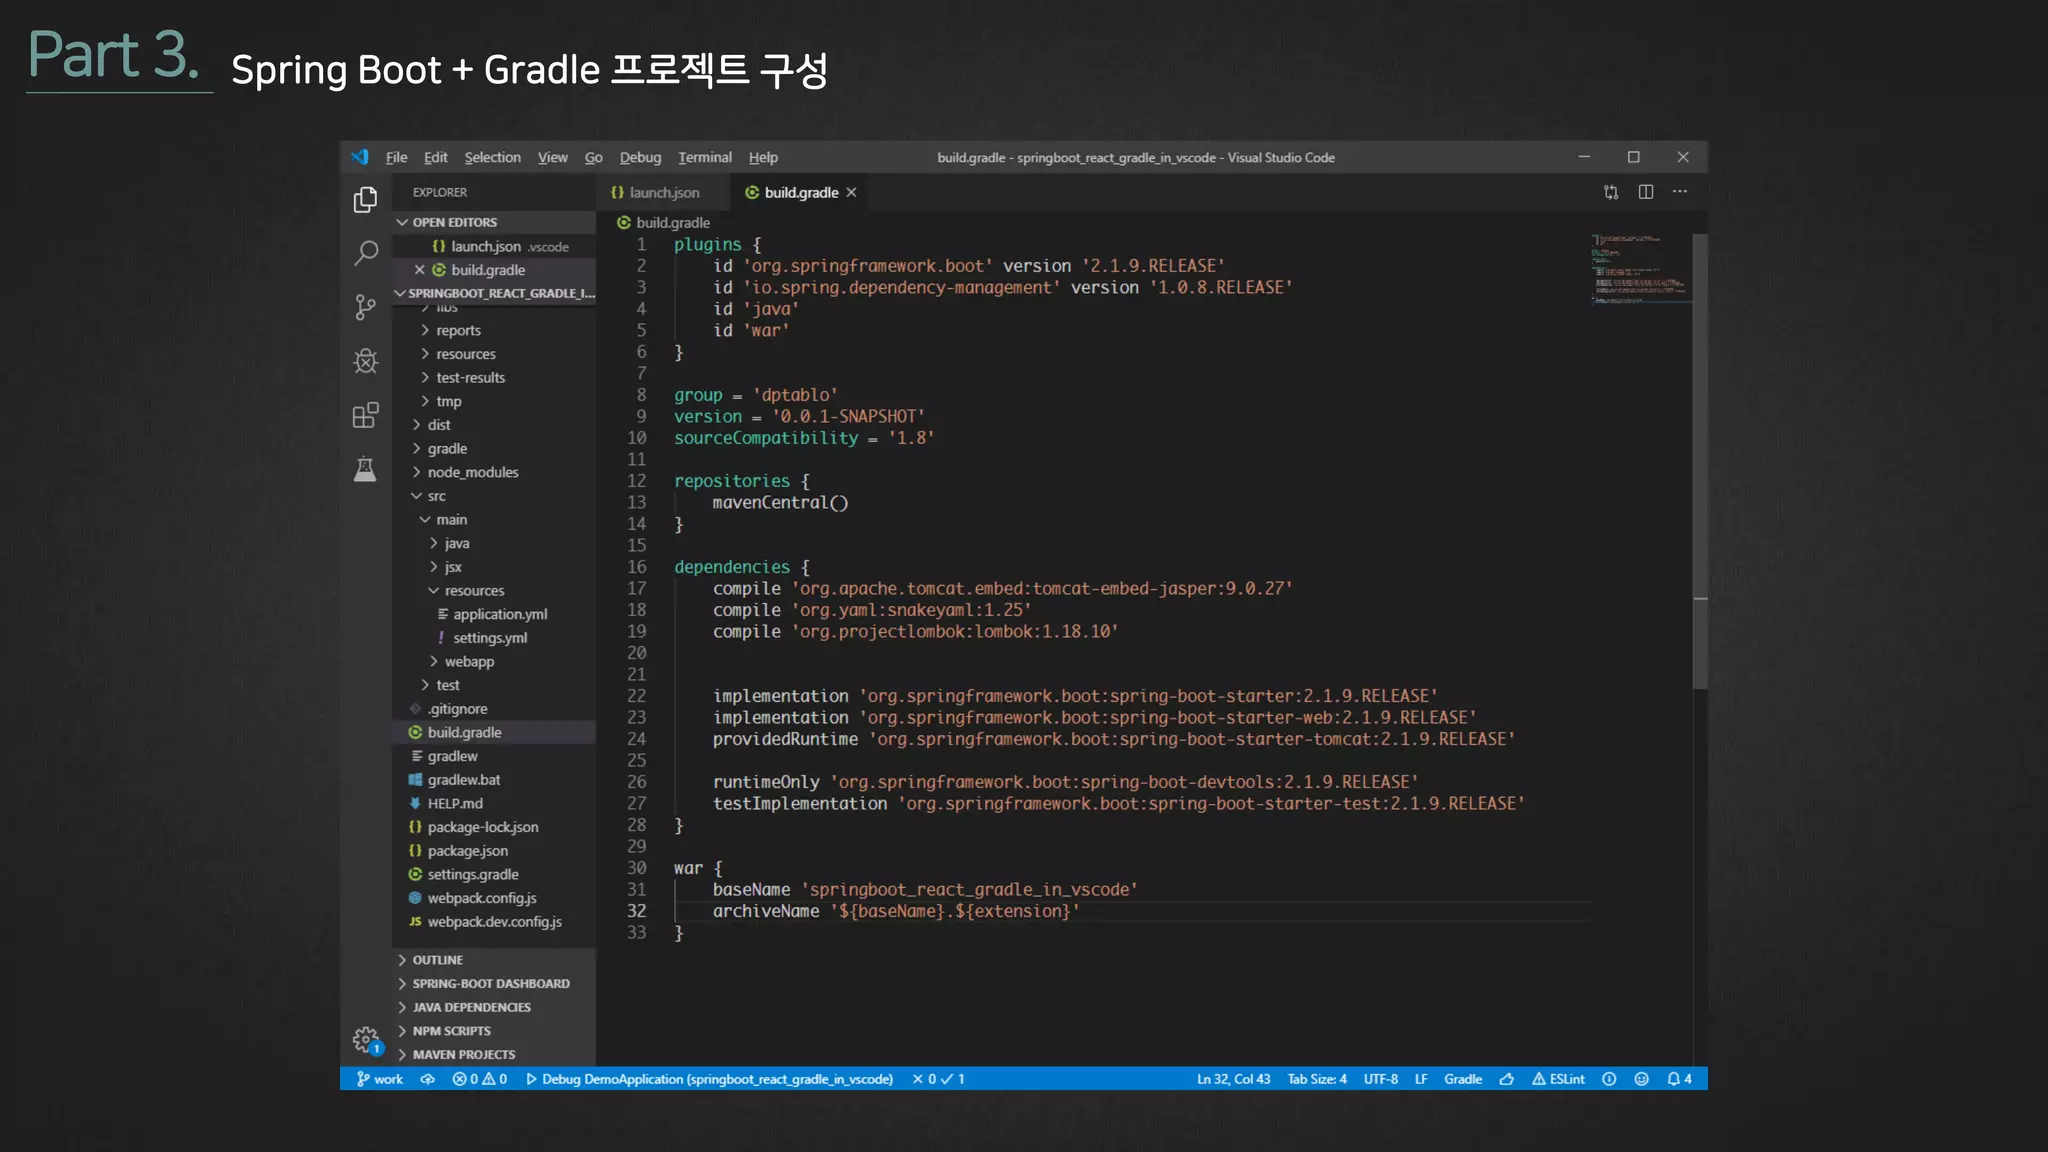This screenshot has width=2048, height=1152.
Task: Click the work git branch indicator
Action: [x=380, y=1079]
